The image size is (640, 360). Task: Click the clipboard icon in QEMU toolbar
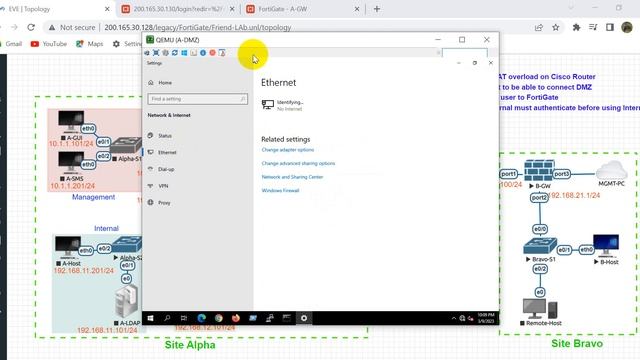(x=193, y=53)
